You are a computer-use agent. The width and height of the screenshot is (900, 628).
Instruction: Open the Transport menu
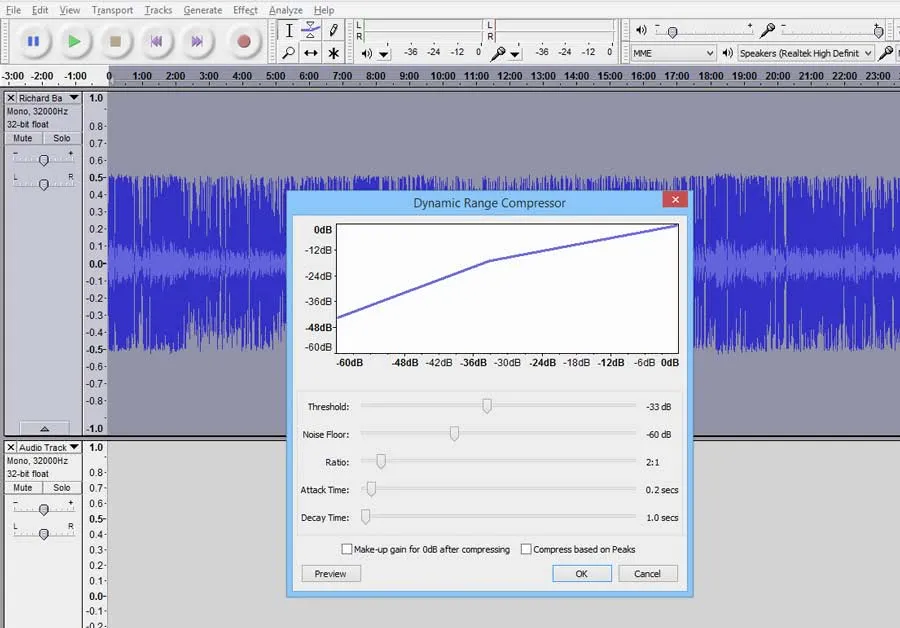[111, 10]
